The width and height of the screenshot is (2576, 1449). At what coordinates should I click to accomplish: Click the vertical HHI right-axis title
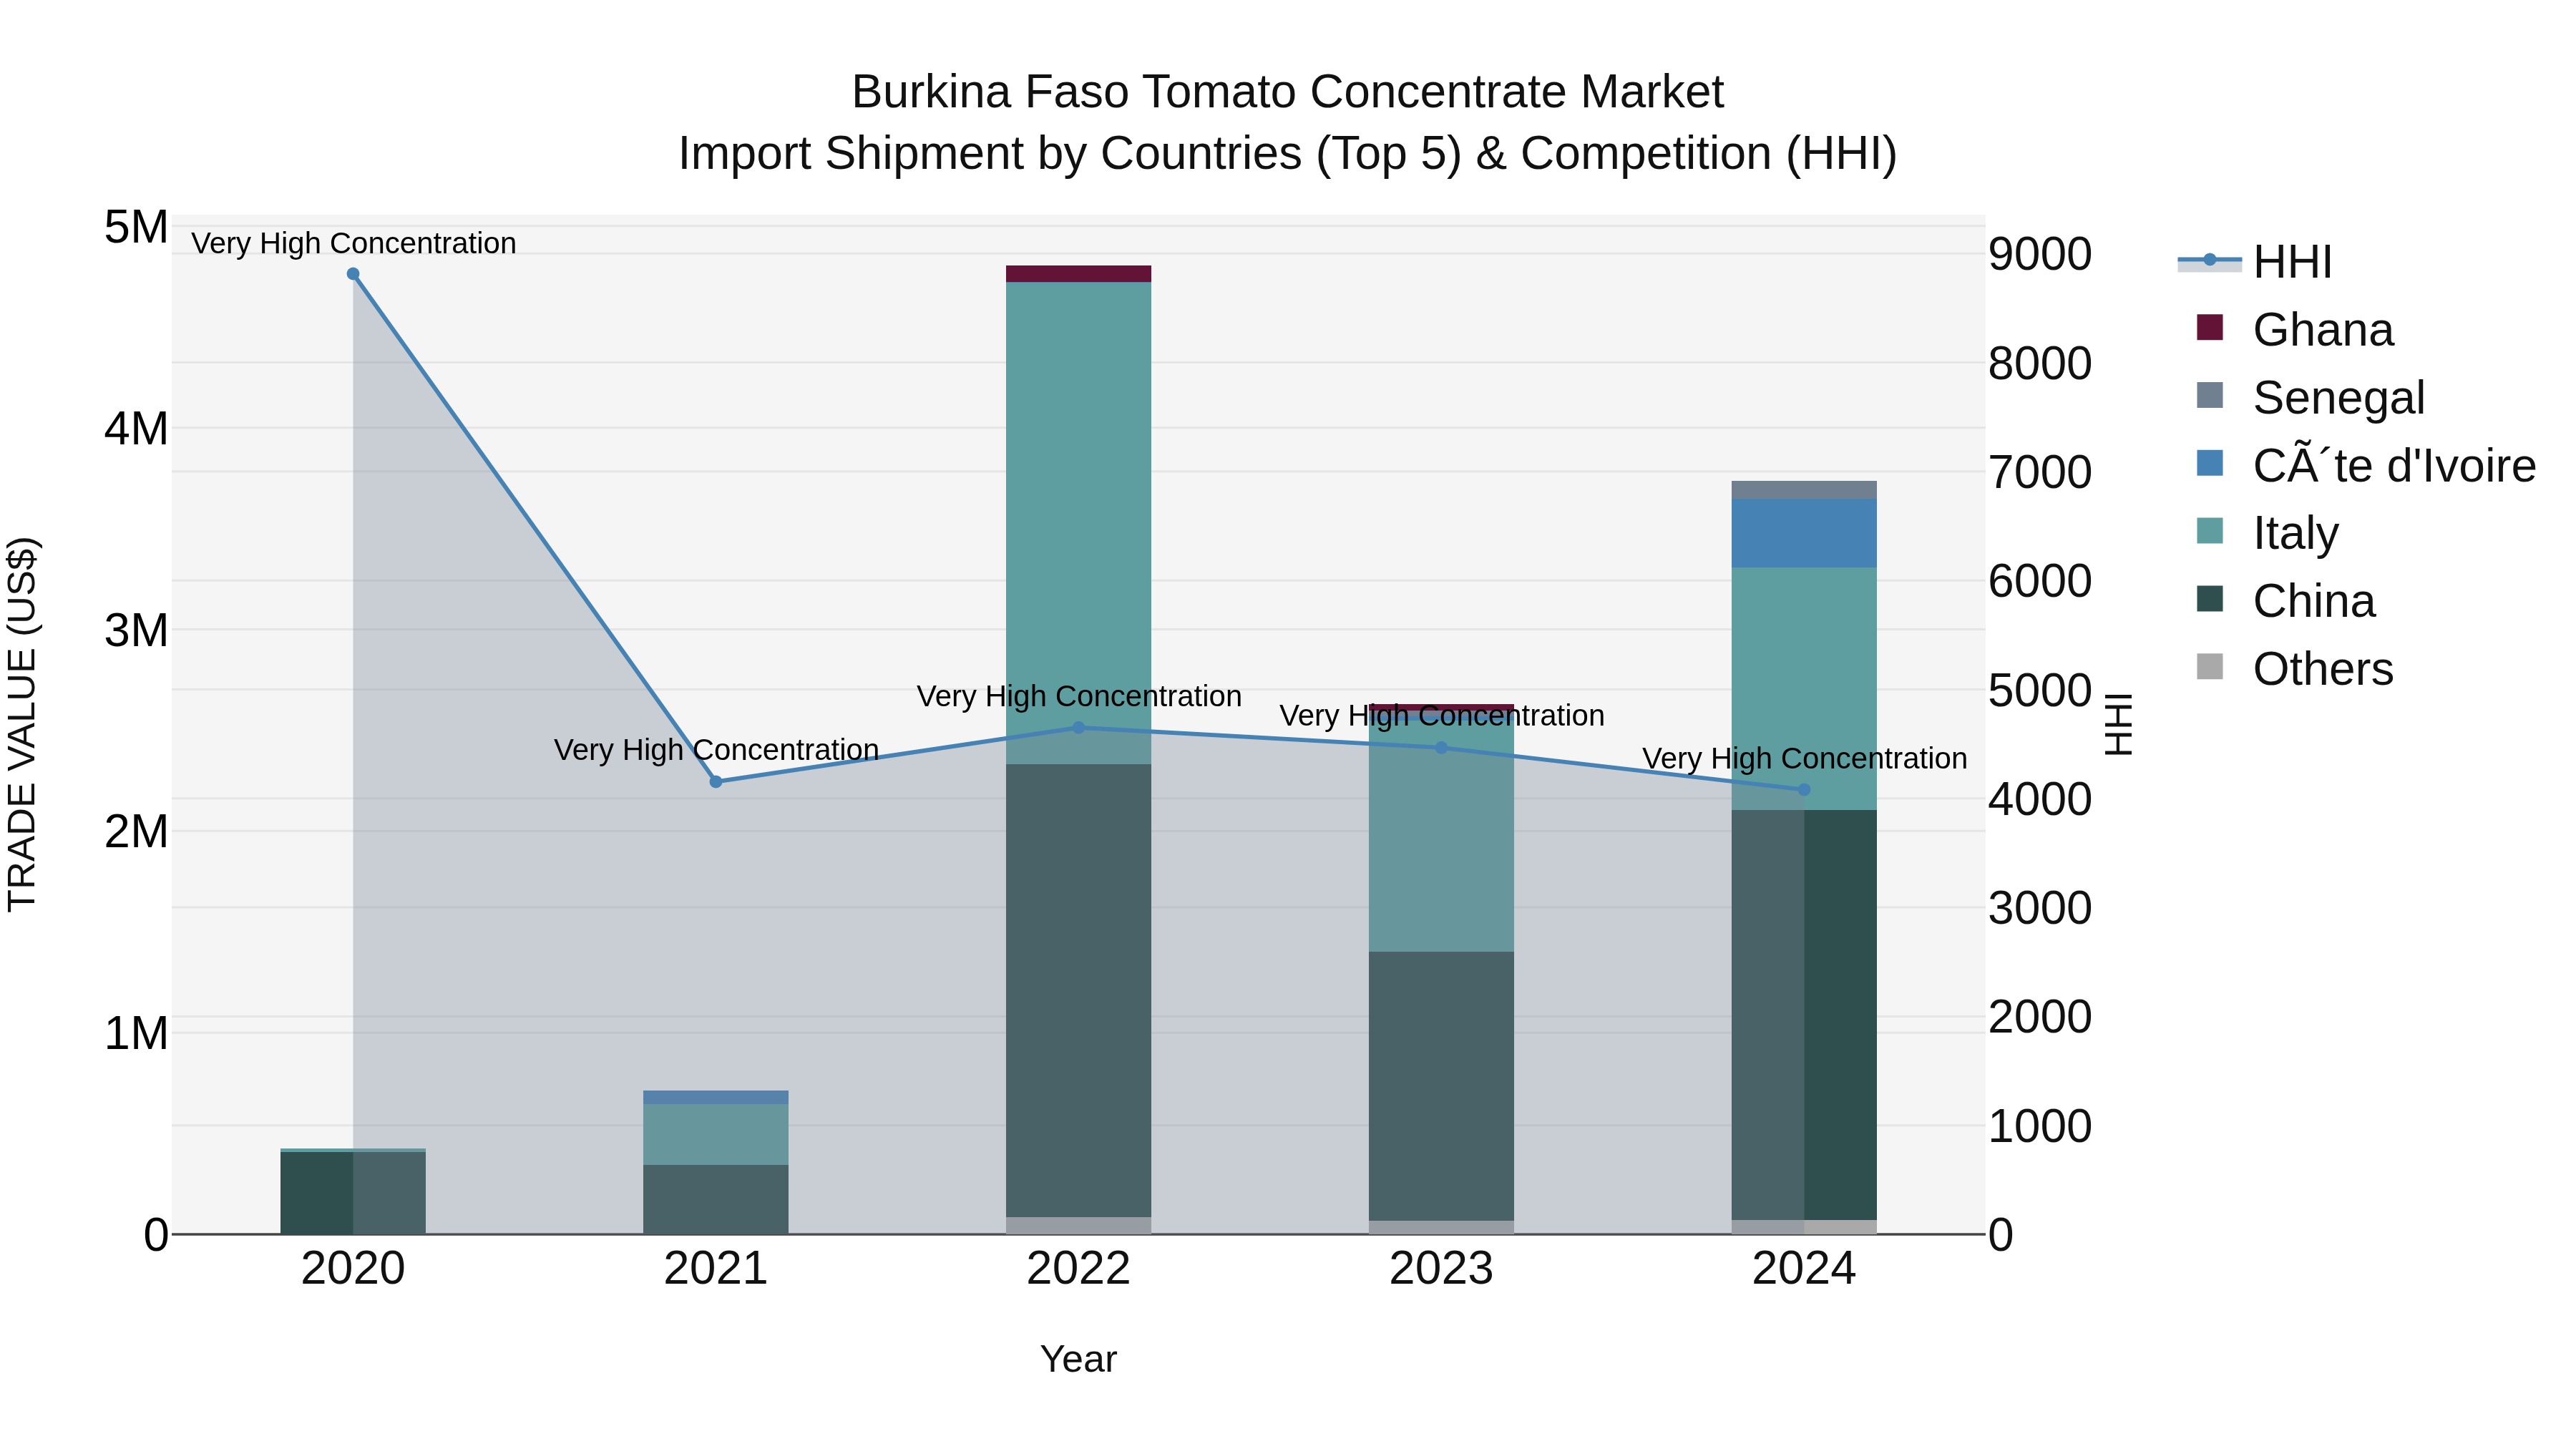tap(2118, 724)
